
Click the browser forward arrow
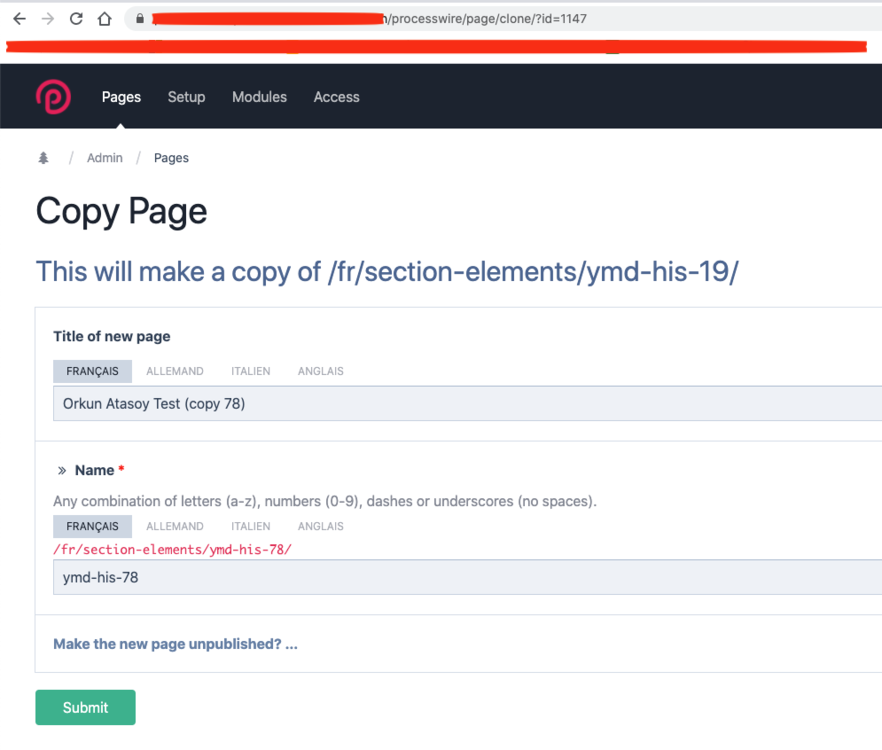pyautogui.click(x=47, y=18)
